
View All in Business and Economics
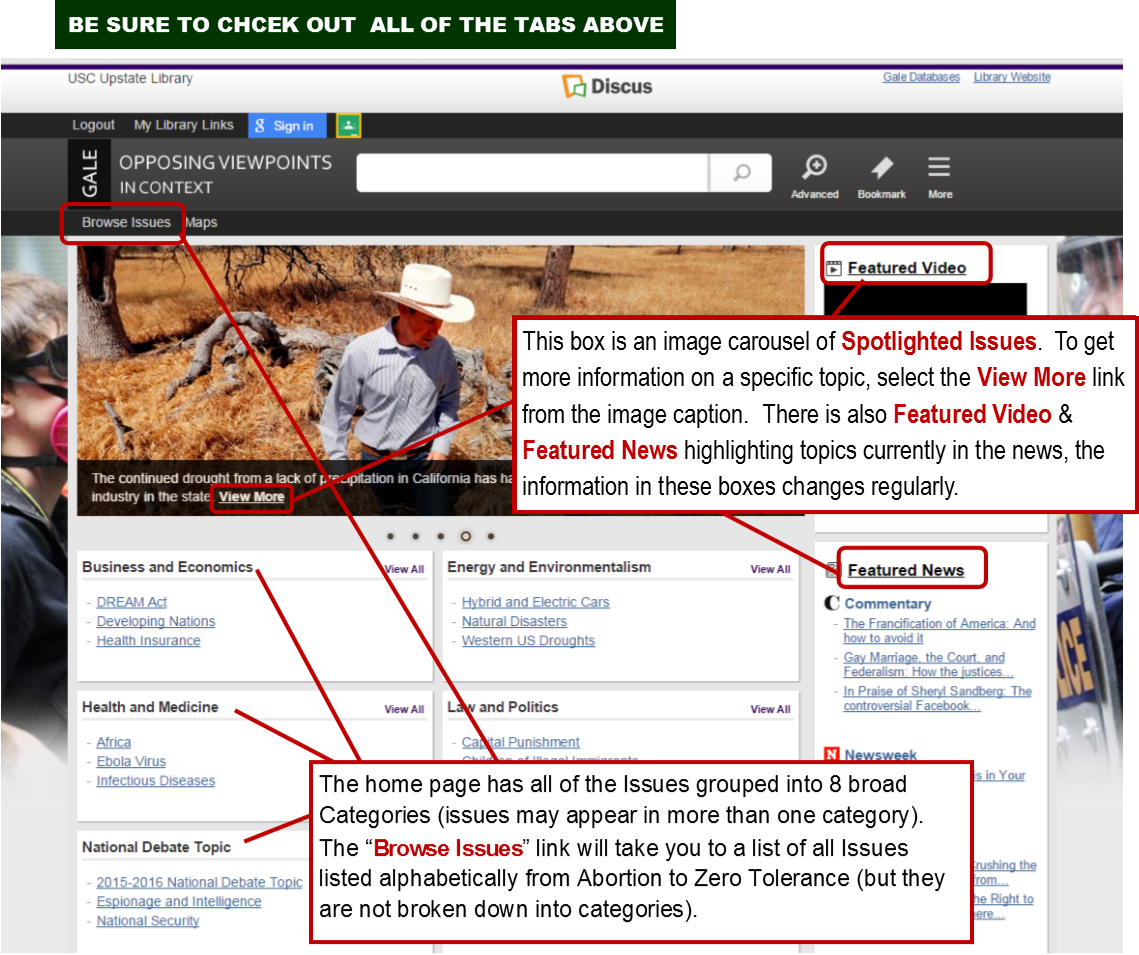click(x=405, y=569)
